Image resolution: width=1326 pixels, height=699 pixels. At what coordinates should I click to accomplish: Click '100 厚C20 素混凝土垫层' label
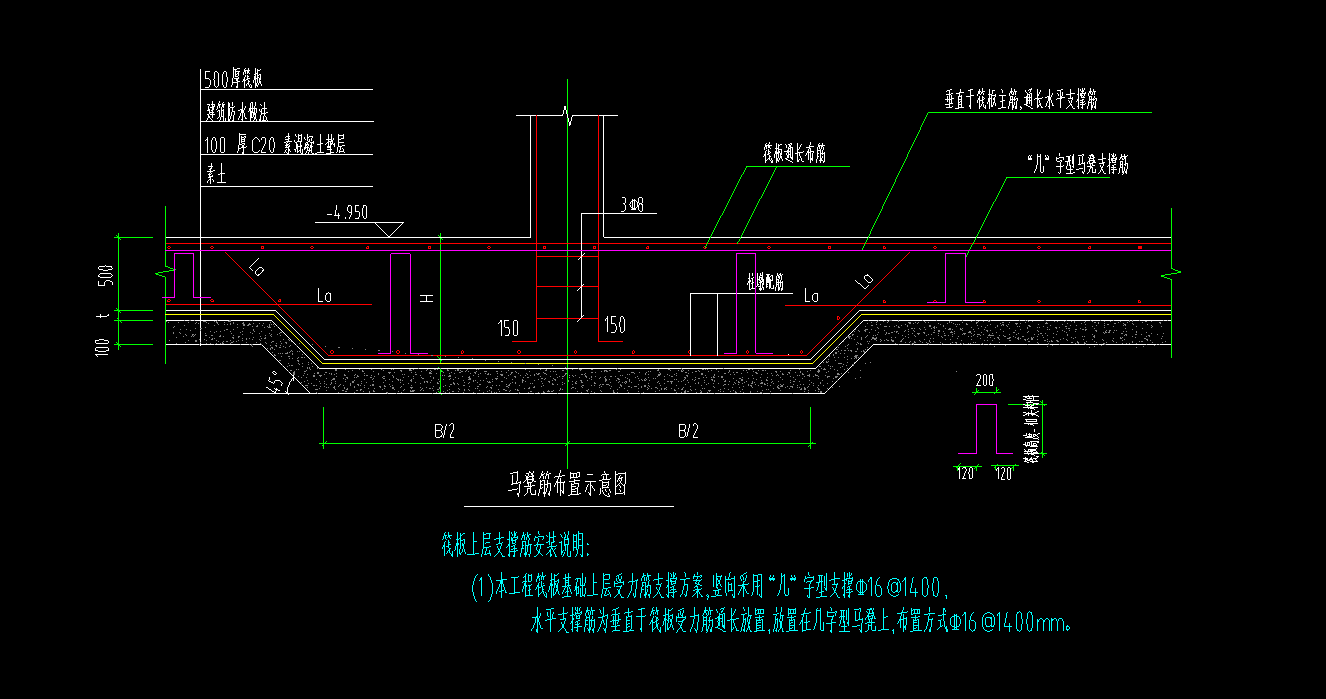[274, 145]
